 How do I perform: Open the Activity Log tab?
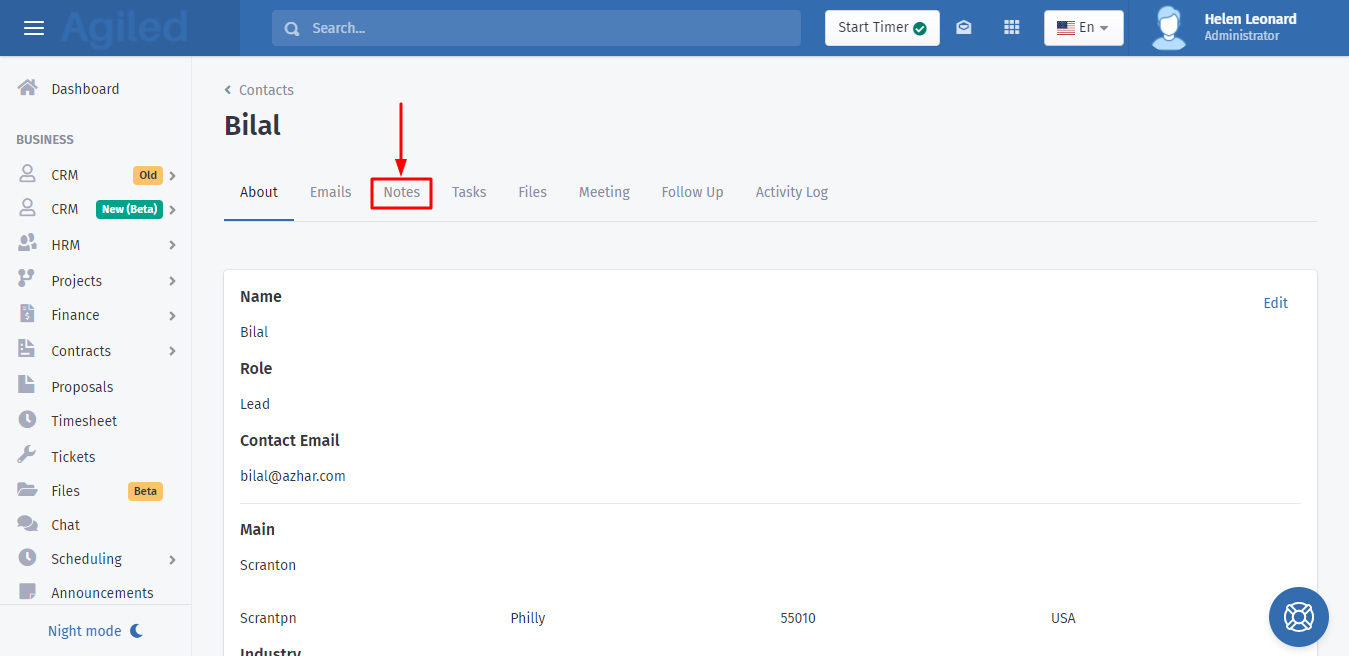[791, 192]
